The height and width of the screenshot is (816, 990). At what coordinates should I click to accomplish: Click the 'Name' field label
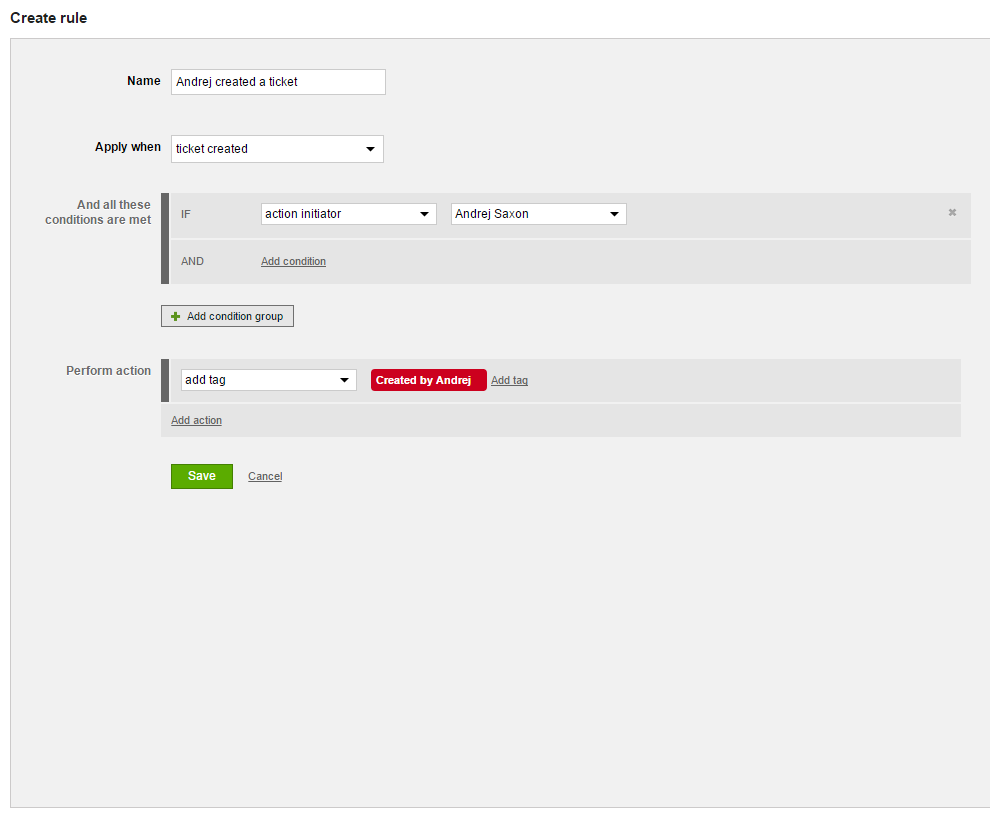click(x=143, y=81)
